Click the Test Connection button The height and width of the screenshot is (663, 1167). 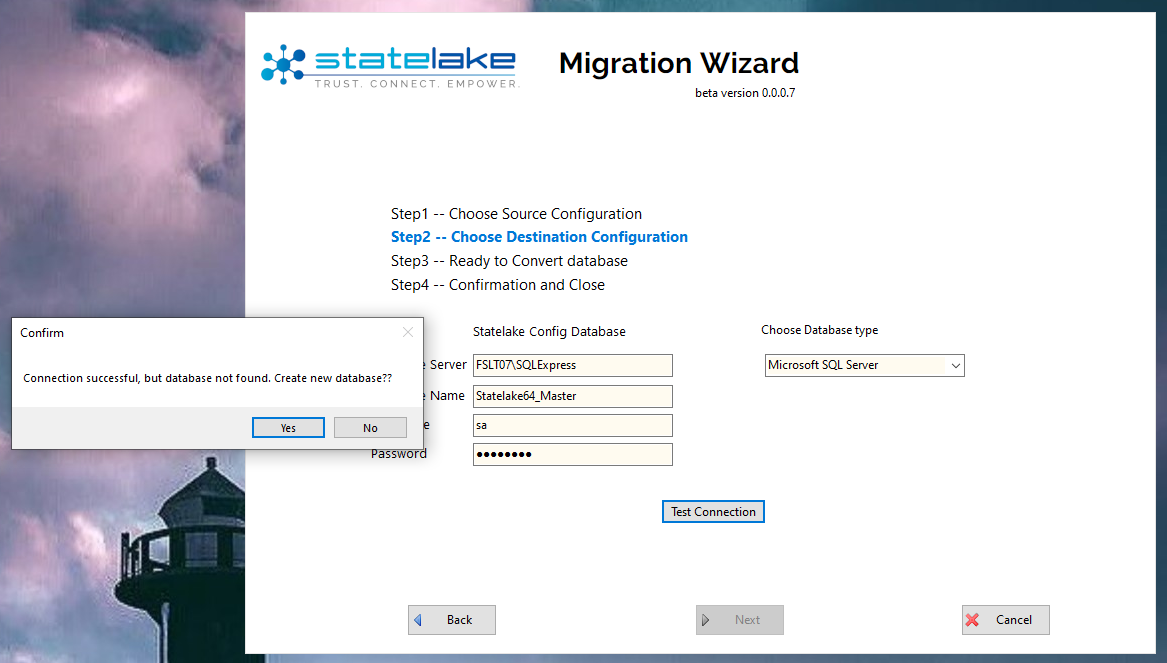(713, 512)
